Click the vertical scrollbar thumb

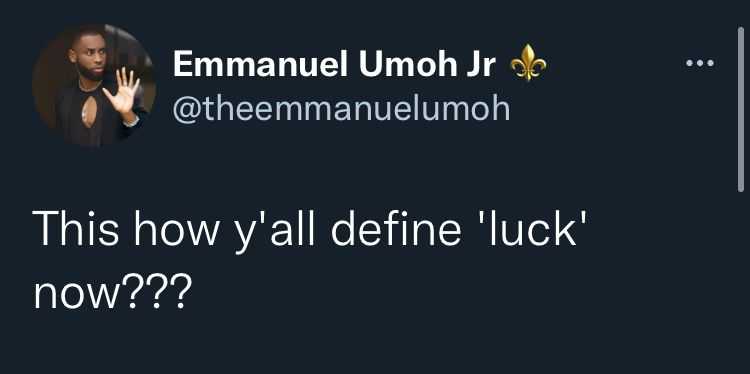[x=741, y=109]
